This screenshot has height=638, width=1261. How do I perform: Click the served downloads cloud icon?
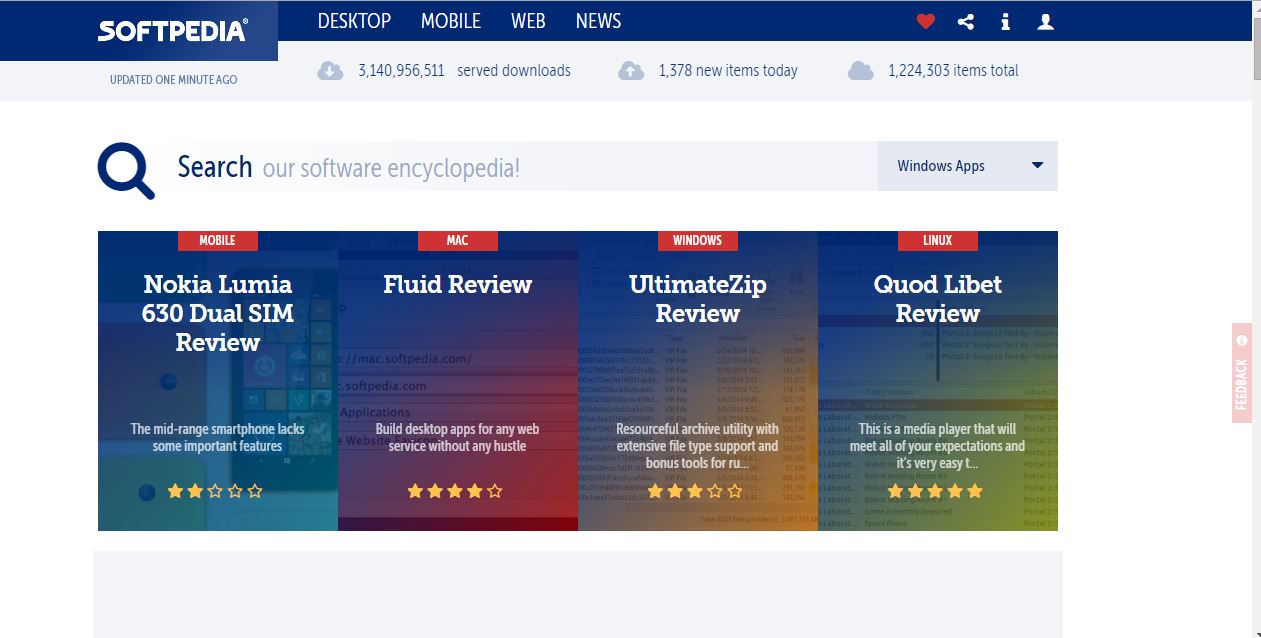point(330,71)
